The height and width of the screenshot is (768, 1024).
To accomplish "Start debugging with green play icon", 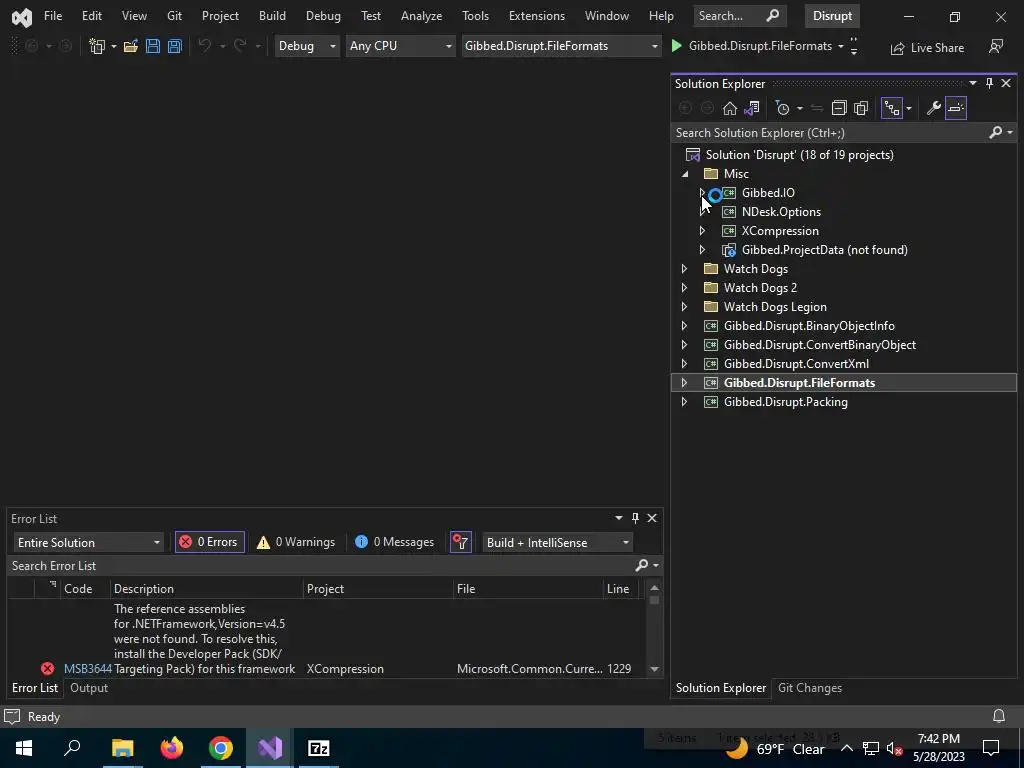I will tap(677, 46).
